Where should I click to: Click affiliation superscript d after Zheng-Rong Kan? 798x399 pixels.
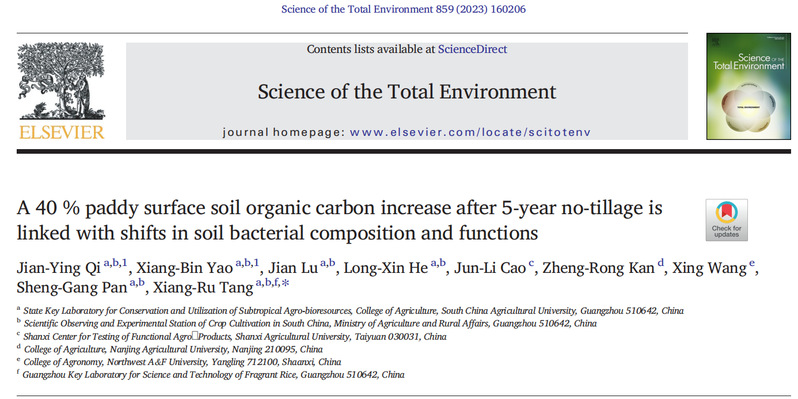pos(661,263)
